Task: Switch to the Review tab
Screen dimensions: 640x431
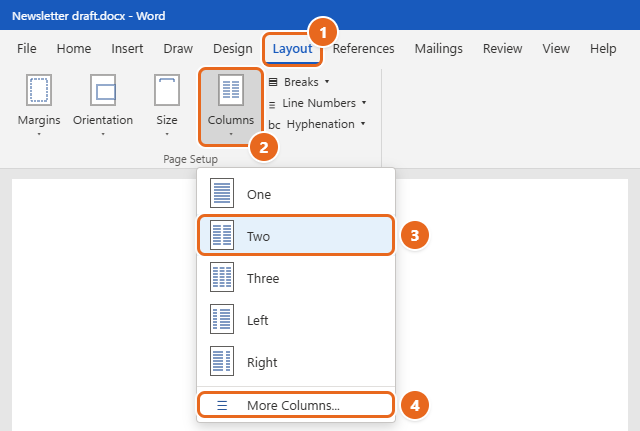Action: pyautogui.click(x=502, y=49)
